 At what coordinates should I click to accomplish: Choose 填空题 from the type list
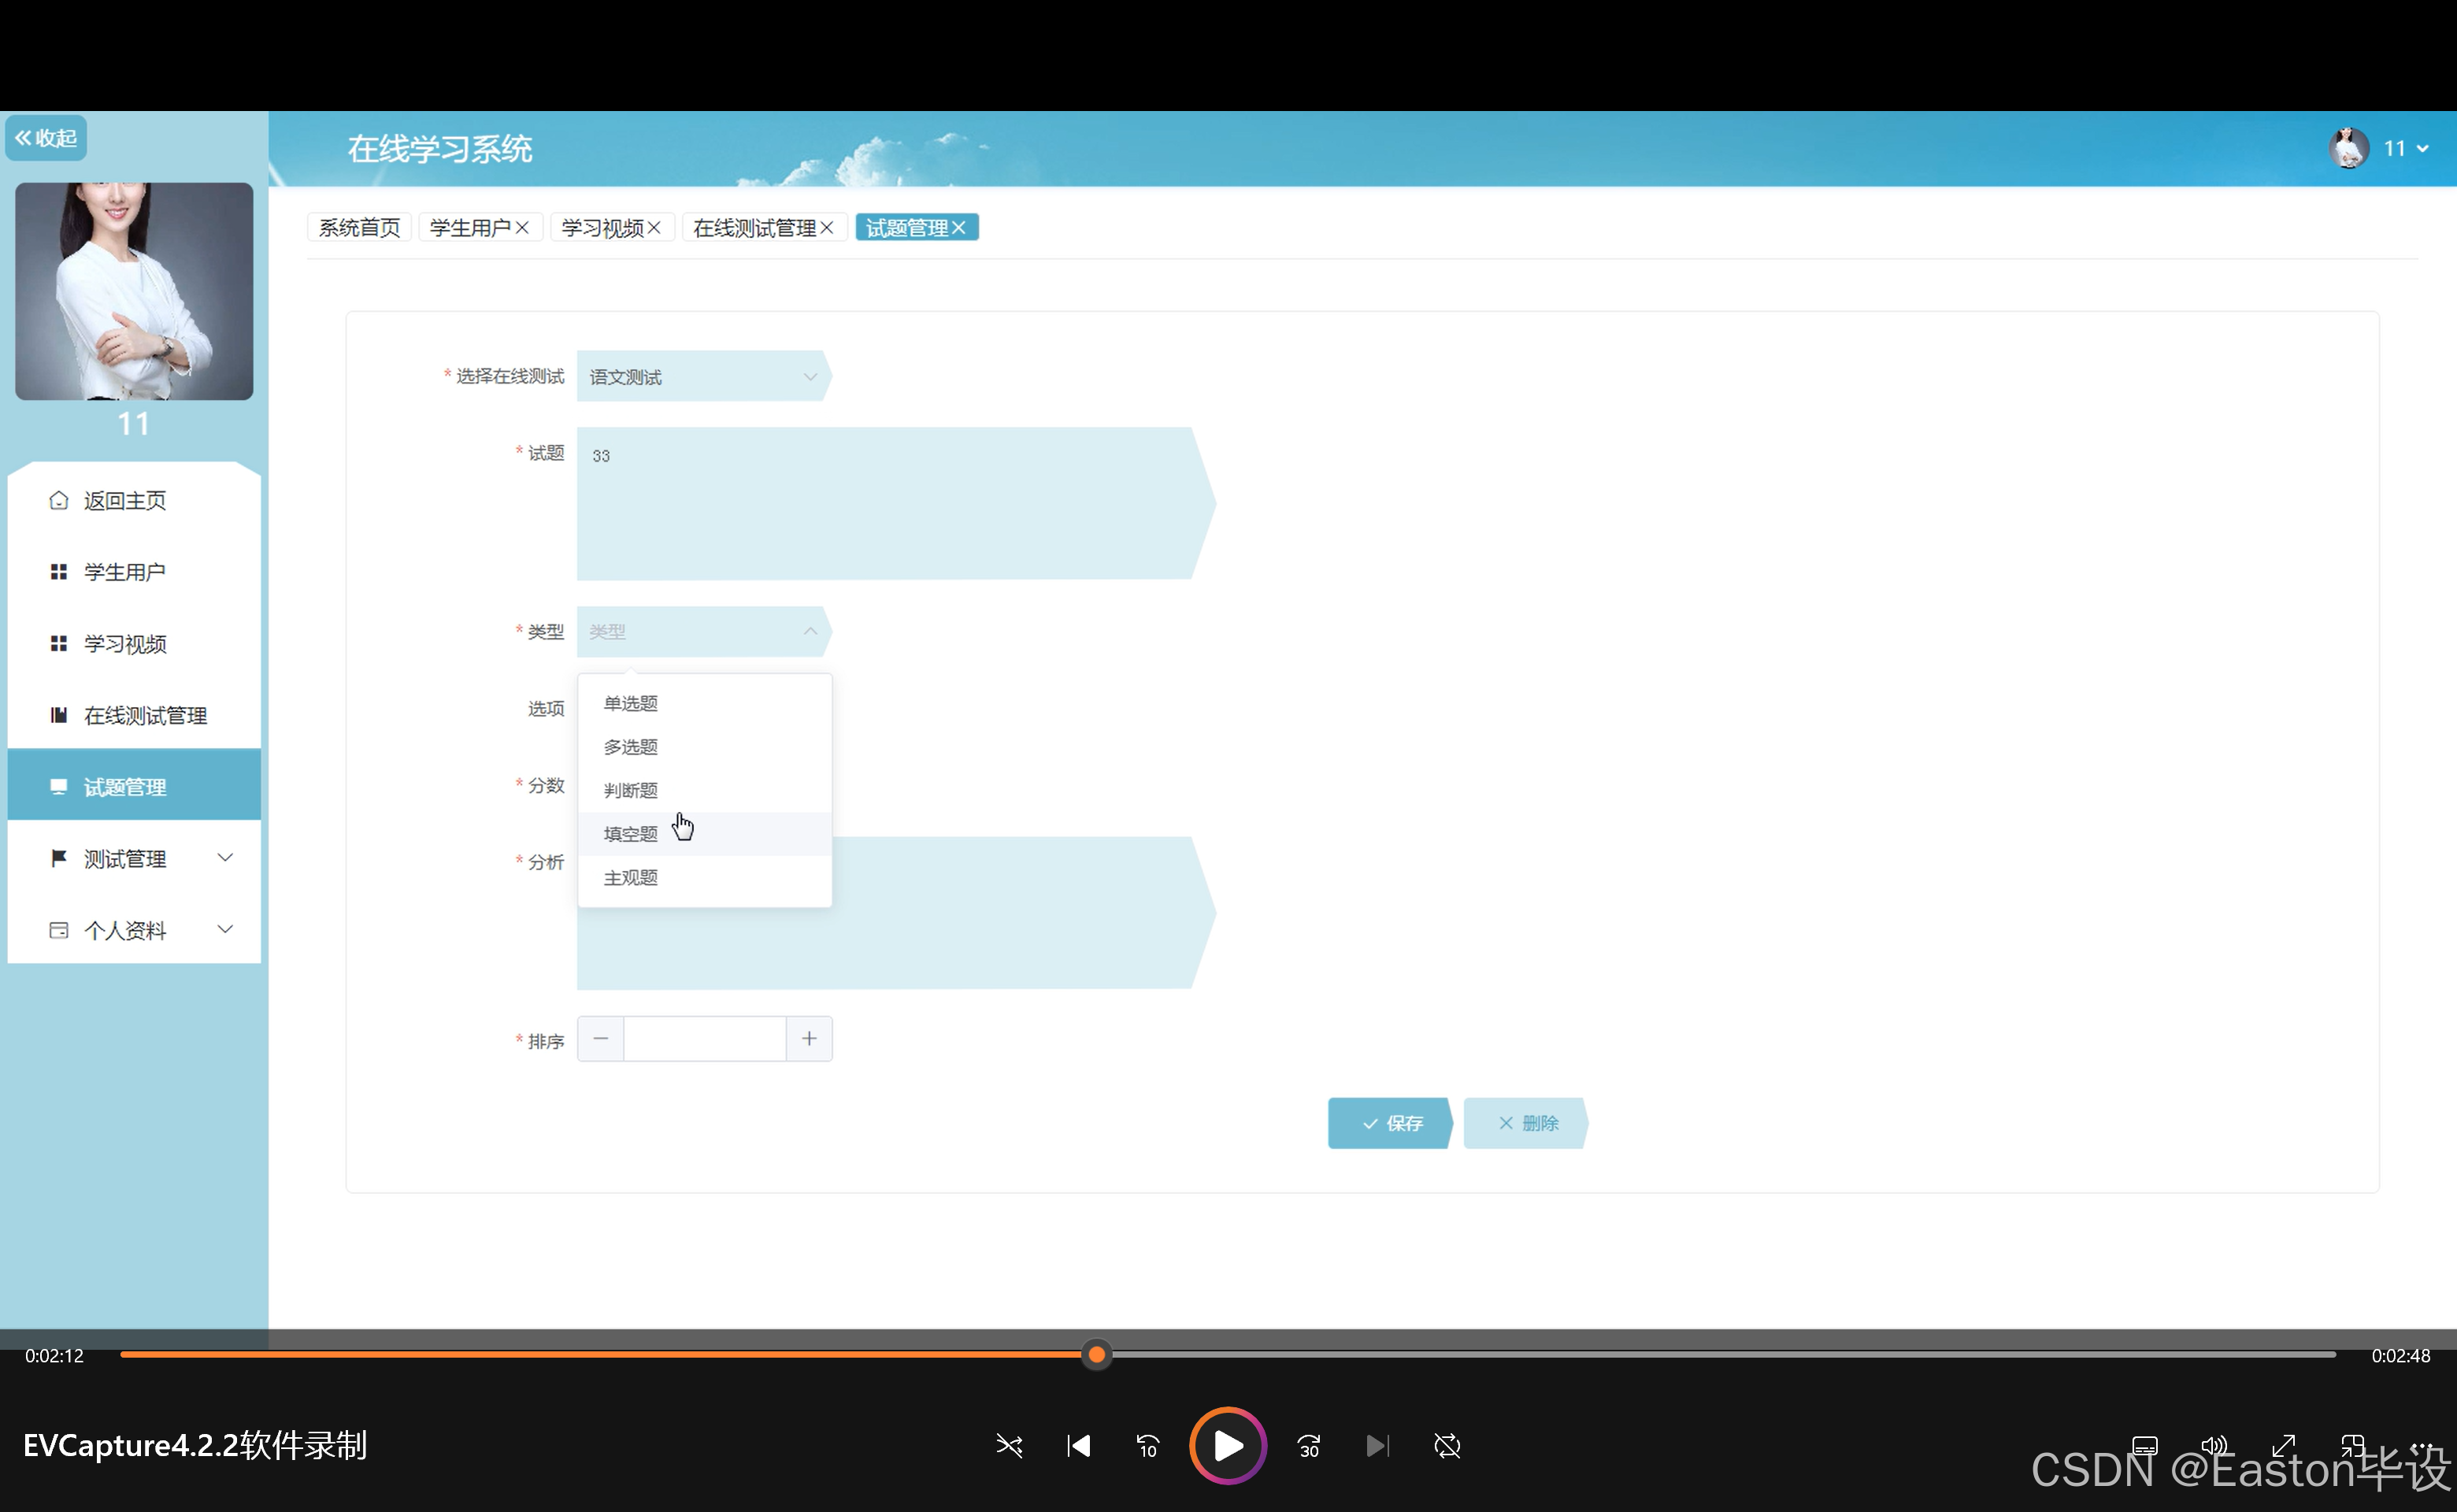click(x=631, y=834)
